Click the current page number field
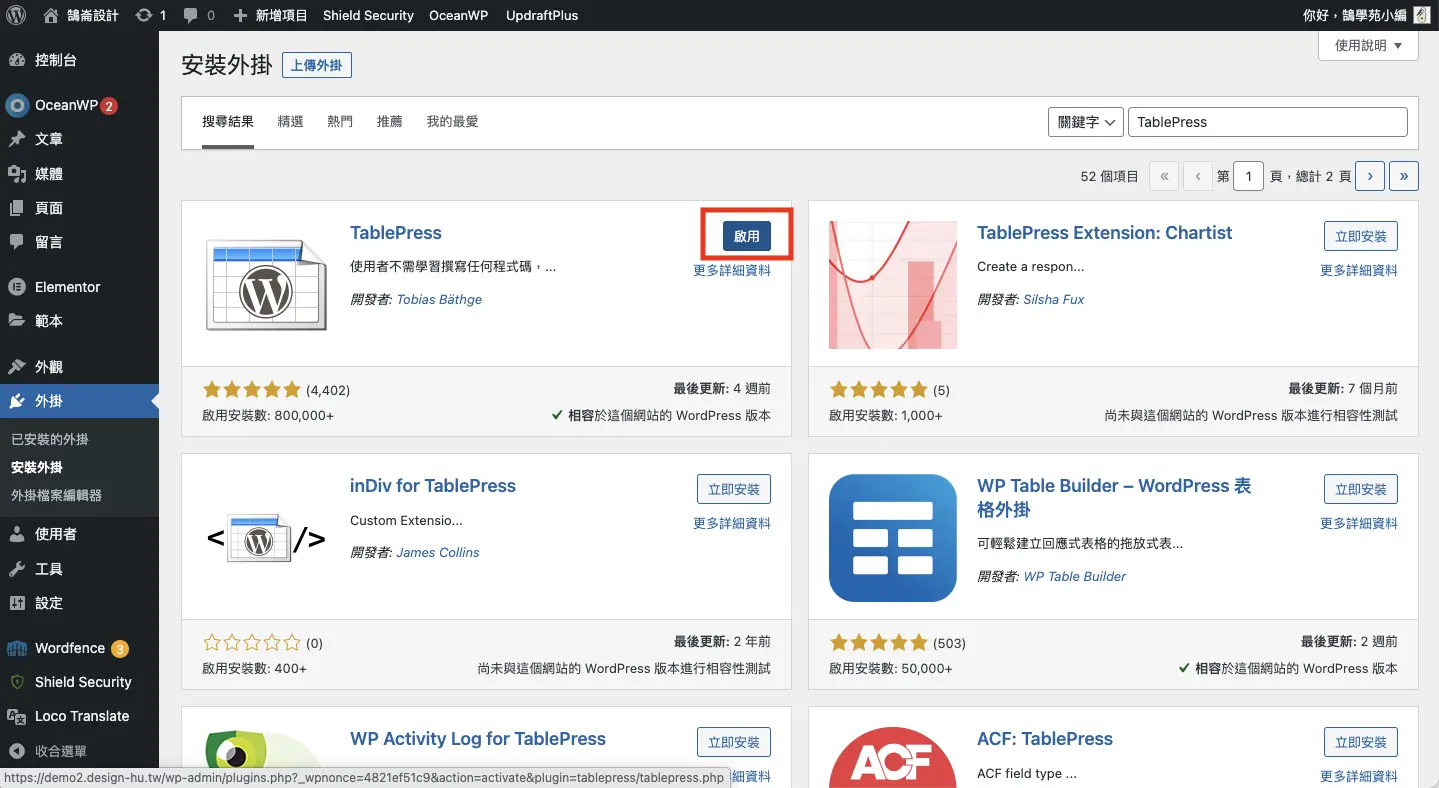 [1248, 176]
